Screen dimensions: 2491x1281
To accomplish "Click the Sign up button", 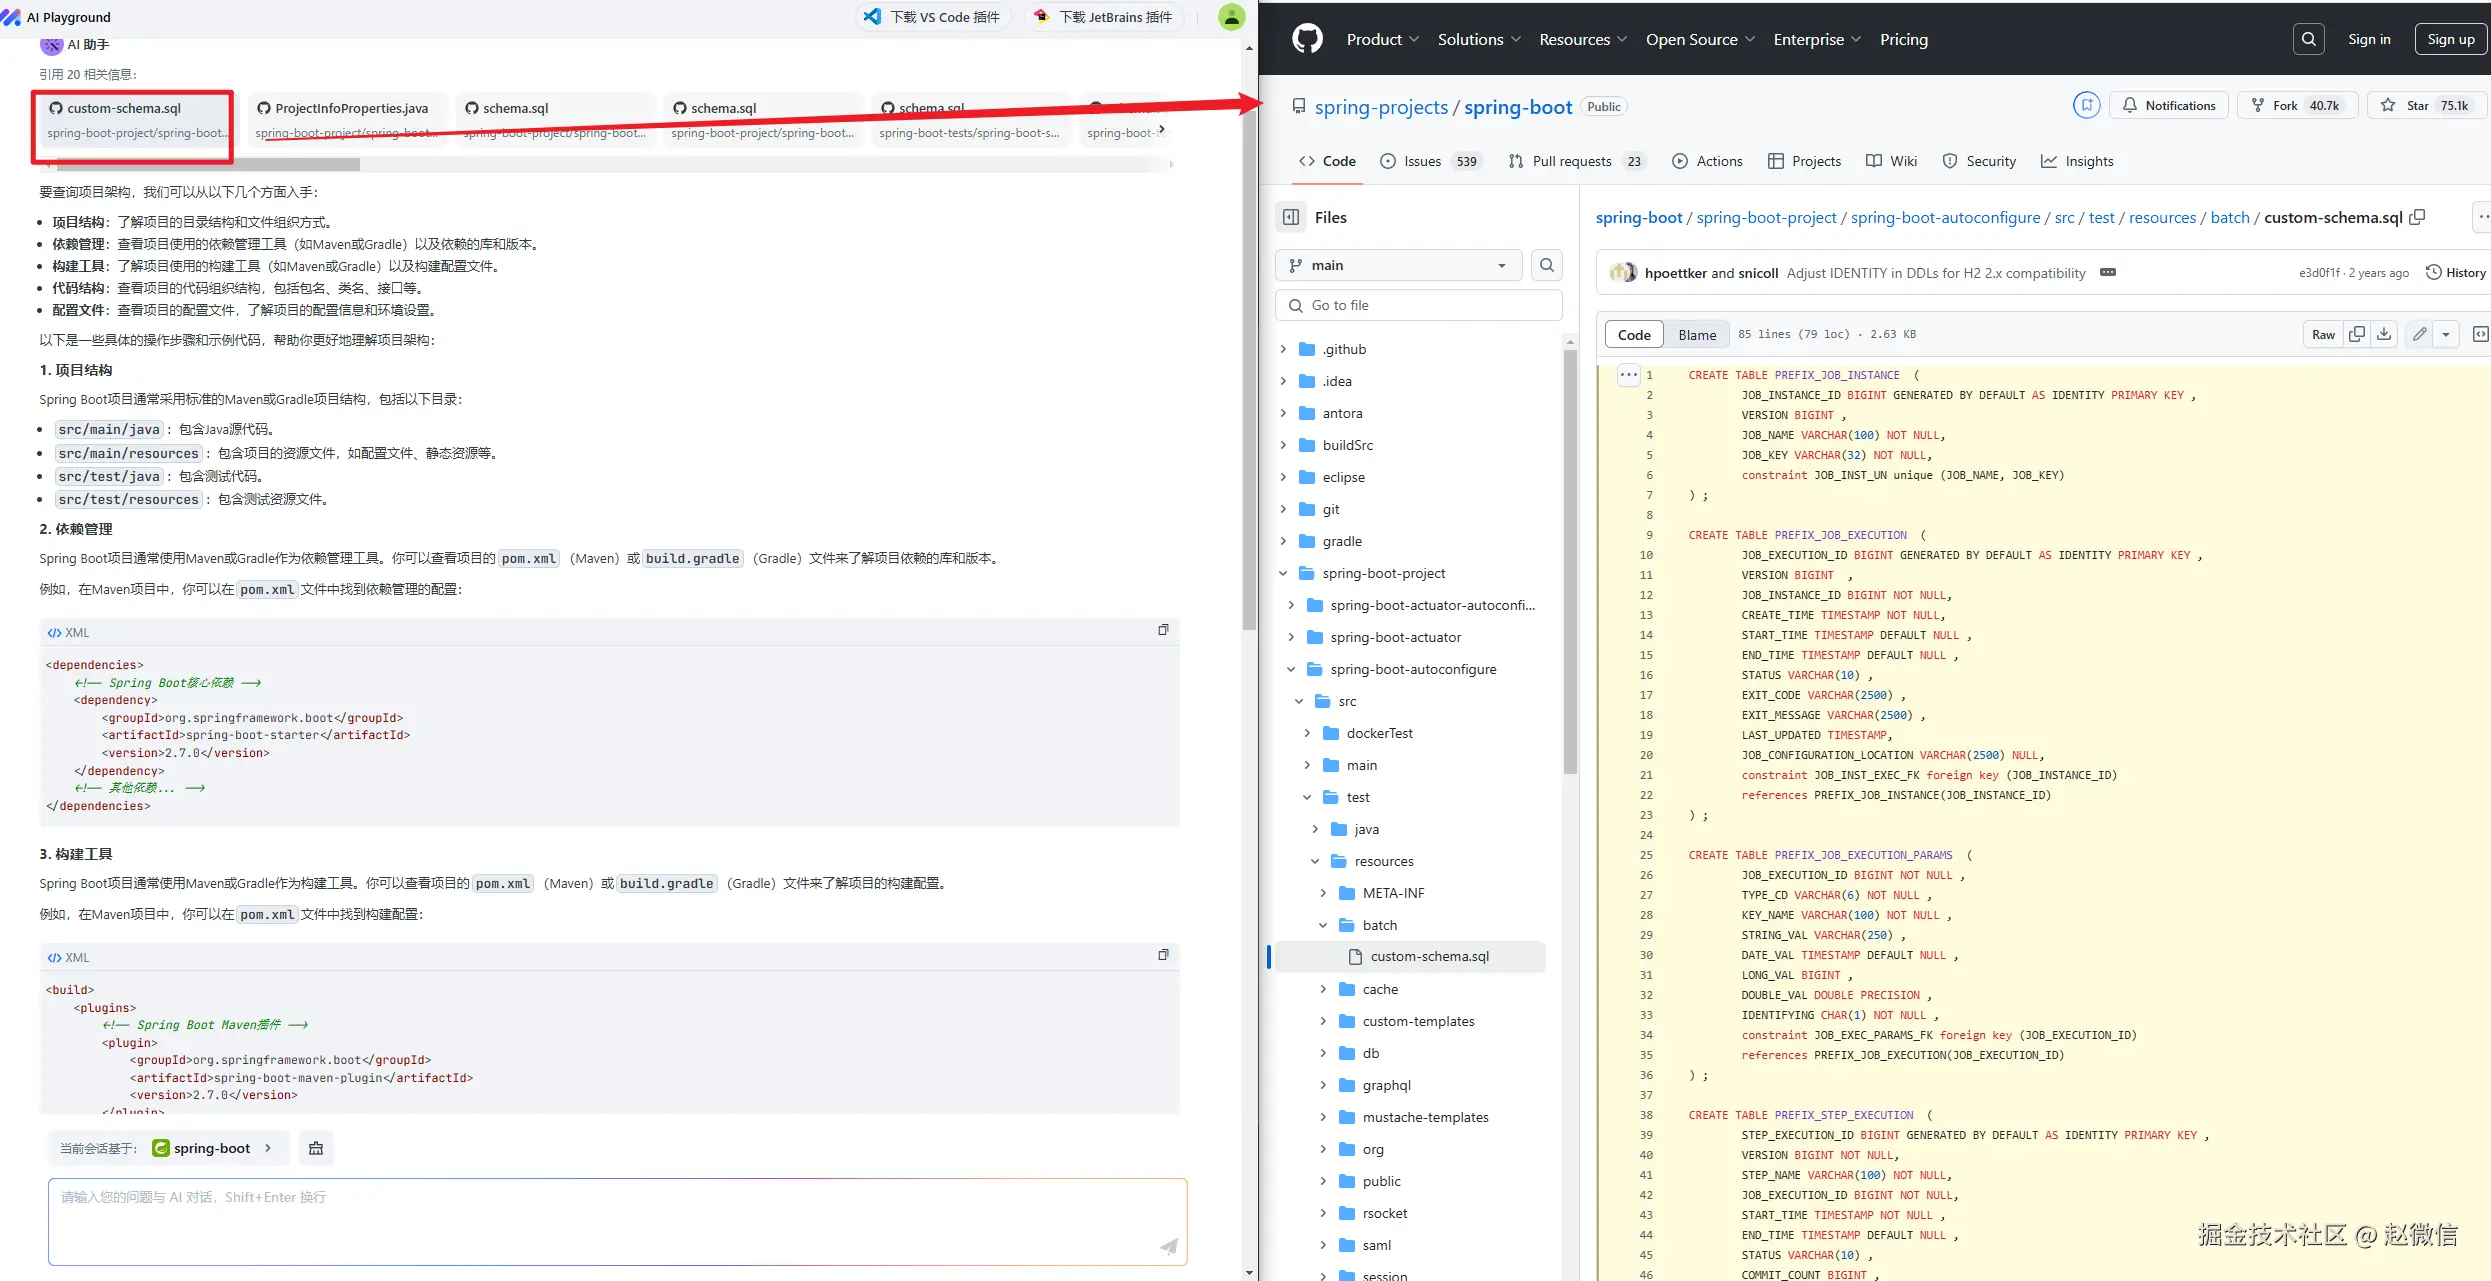I will (x=2450, y=39).
